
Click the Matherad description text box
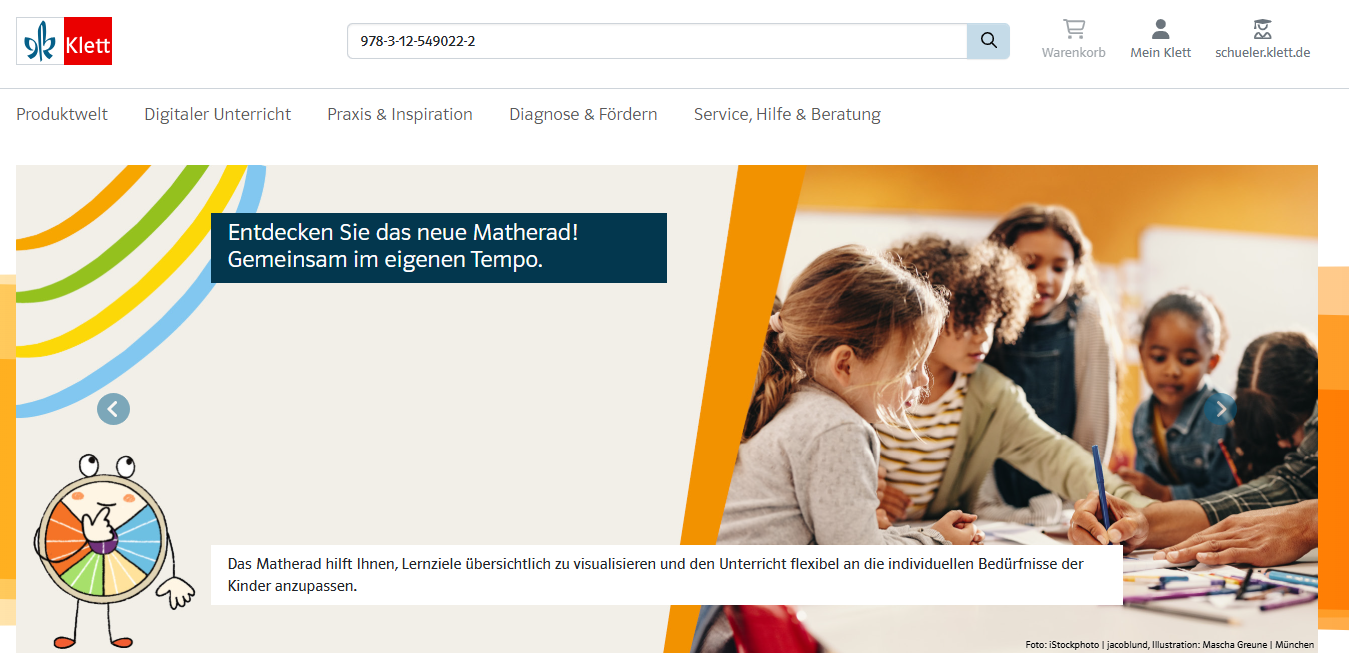[x=667, y=575]
